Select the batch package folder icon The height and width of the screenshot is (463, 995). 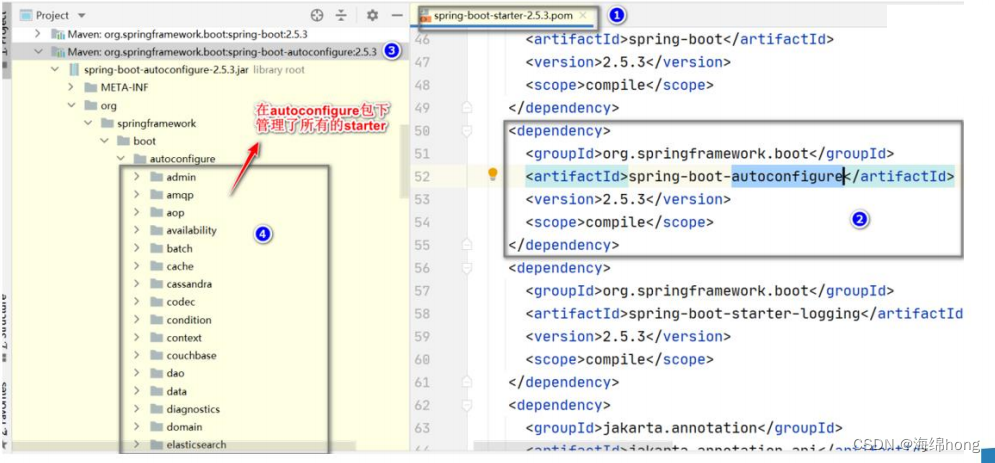(x=157, y=249)
